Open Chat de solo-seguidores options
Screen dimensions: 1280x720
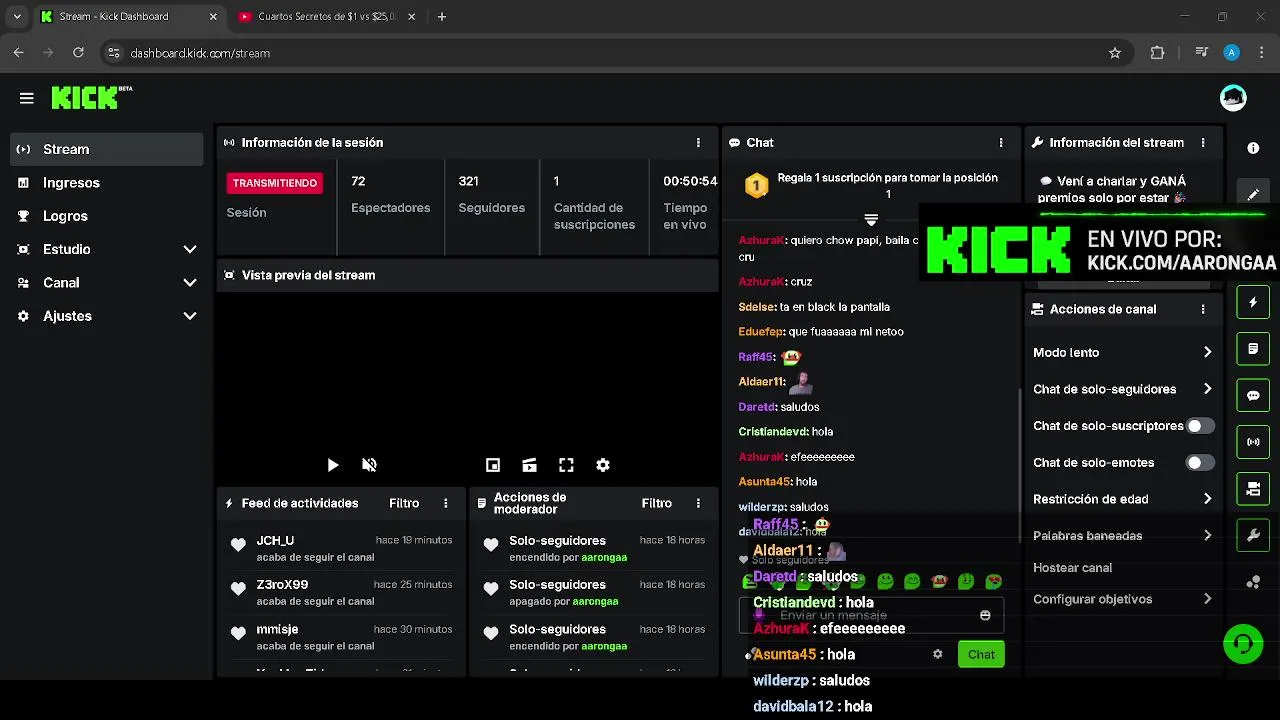1122,389
